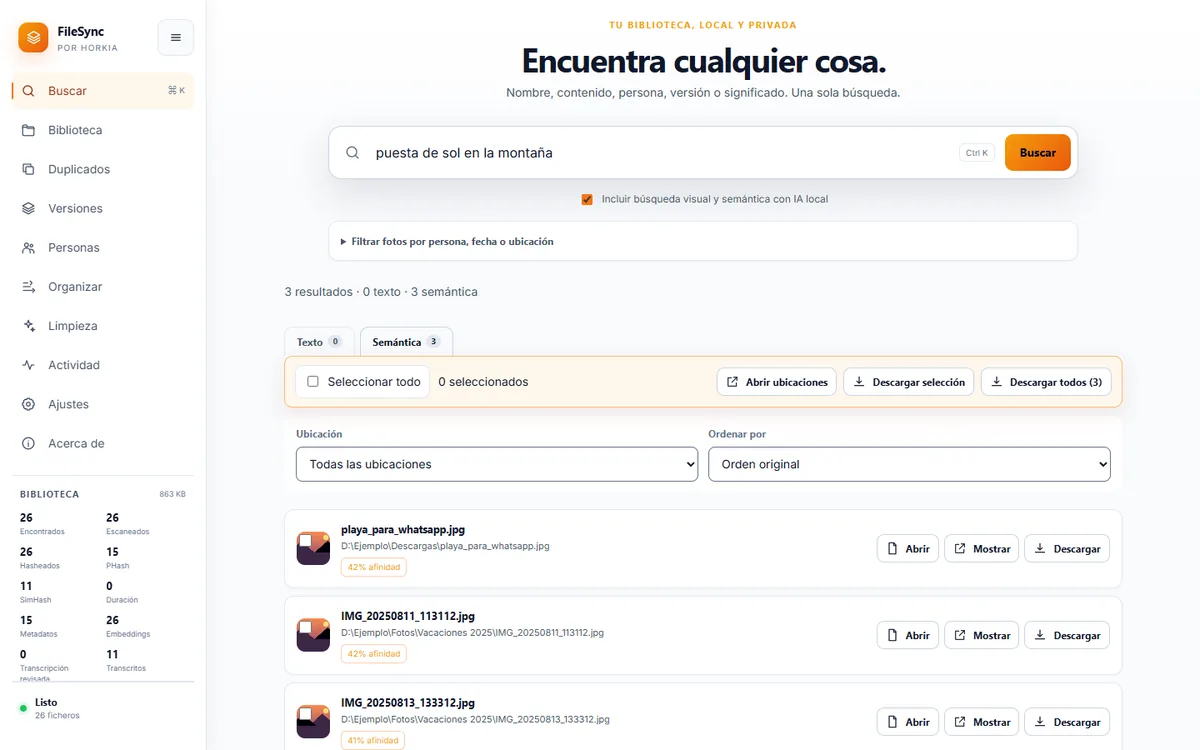
Task: Open Ajustes settings in the sidebar
Action: (x=103, y=404)
